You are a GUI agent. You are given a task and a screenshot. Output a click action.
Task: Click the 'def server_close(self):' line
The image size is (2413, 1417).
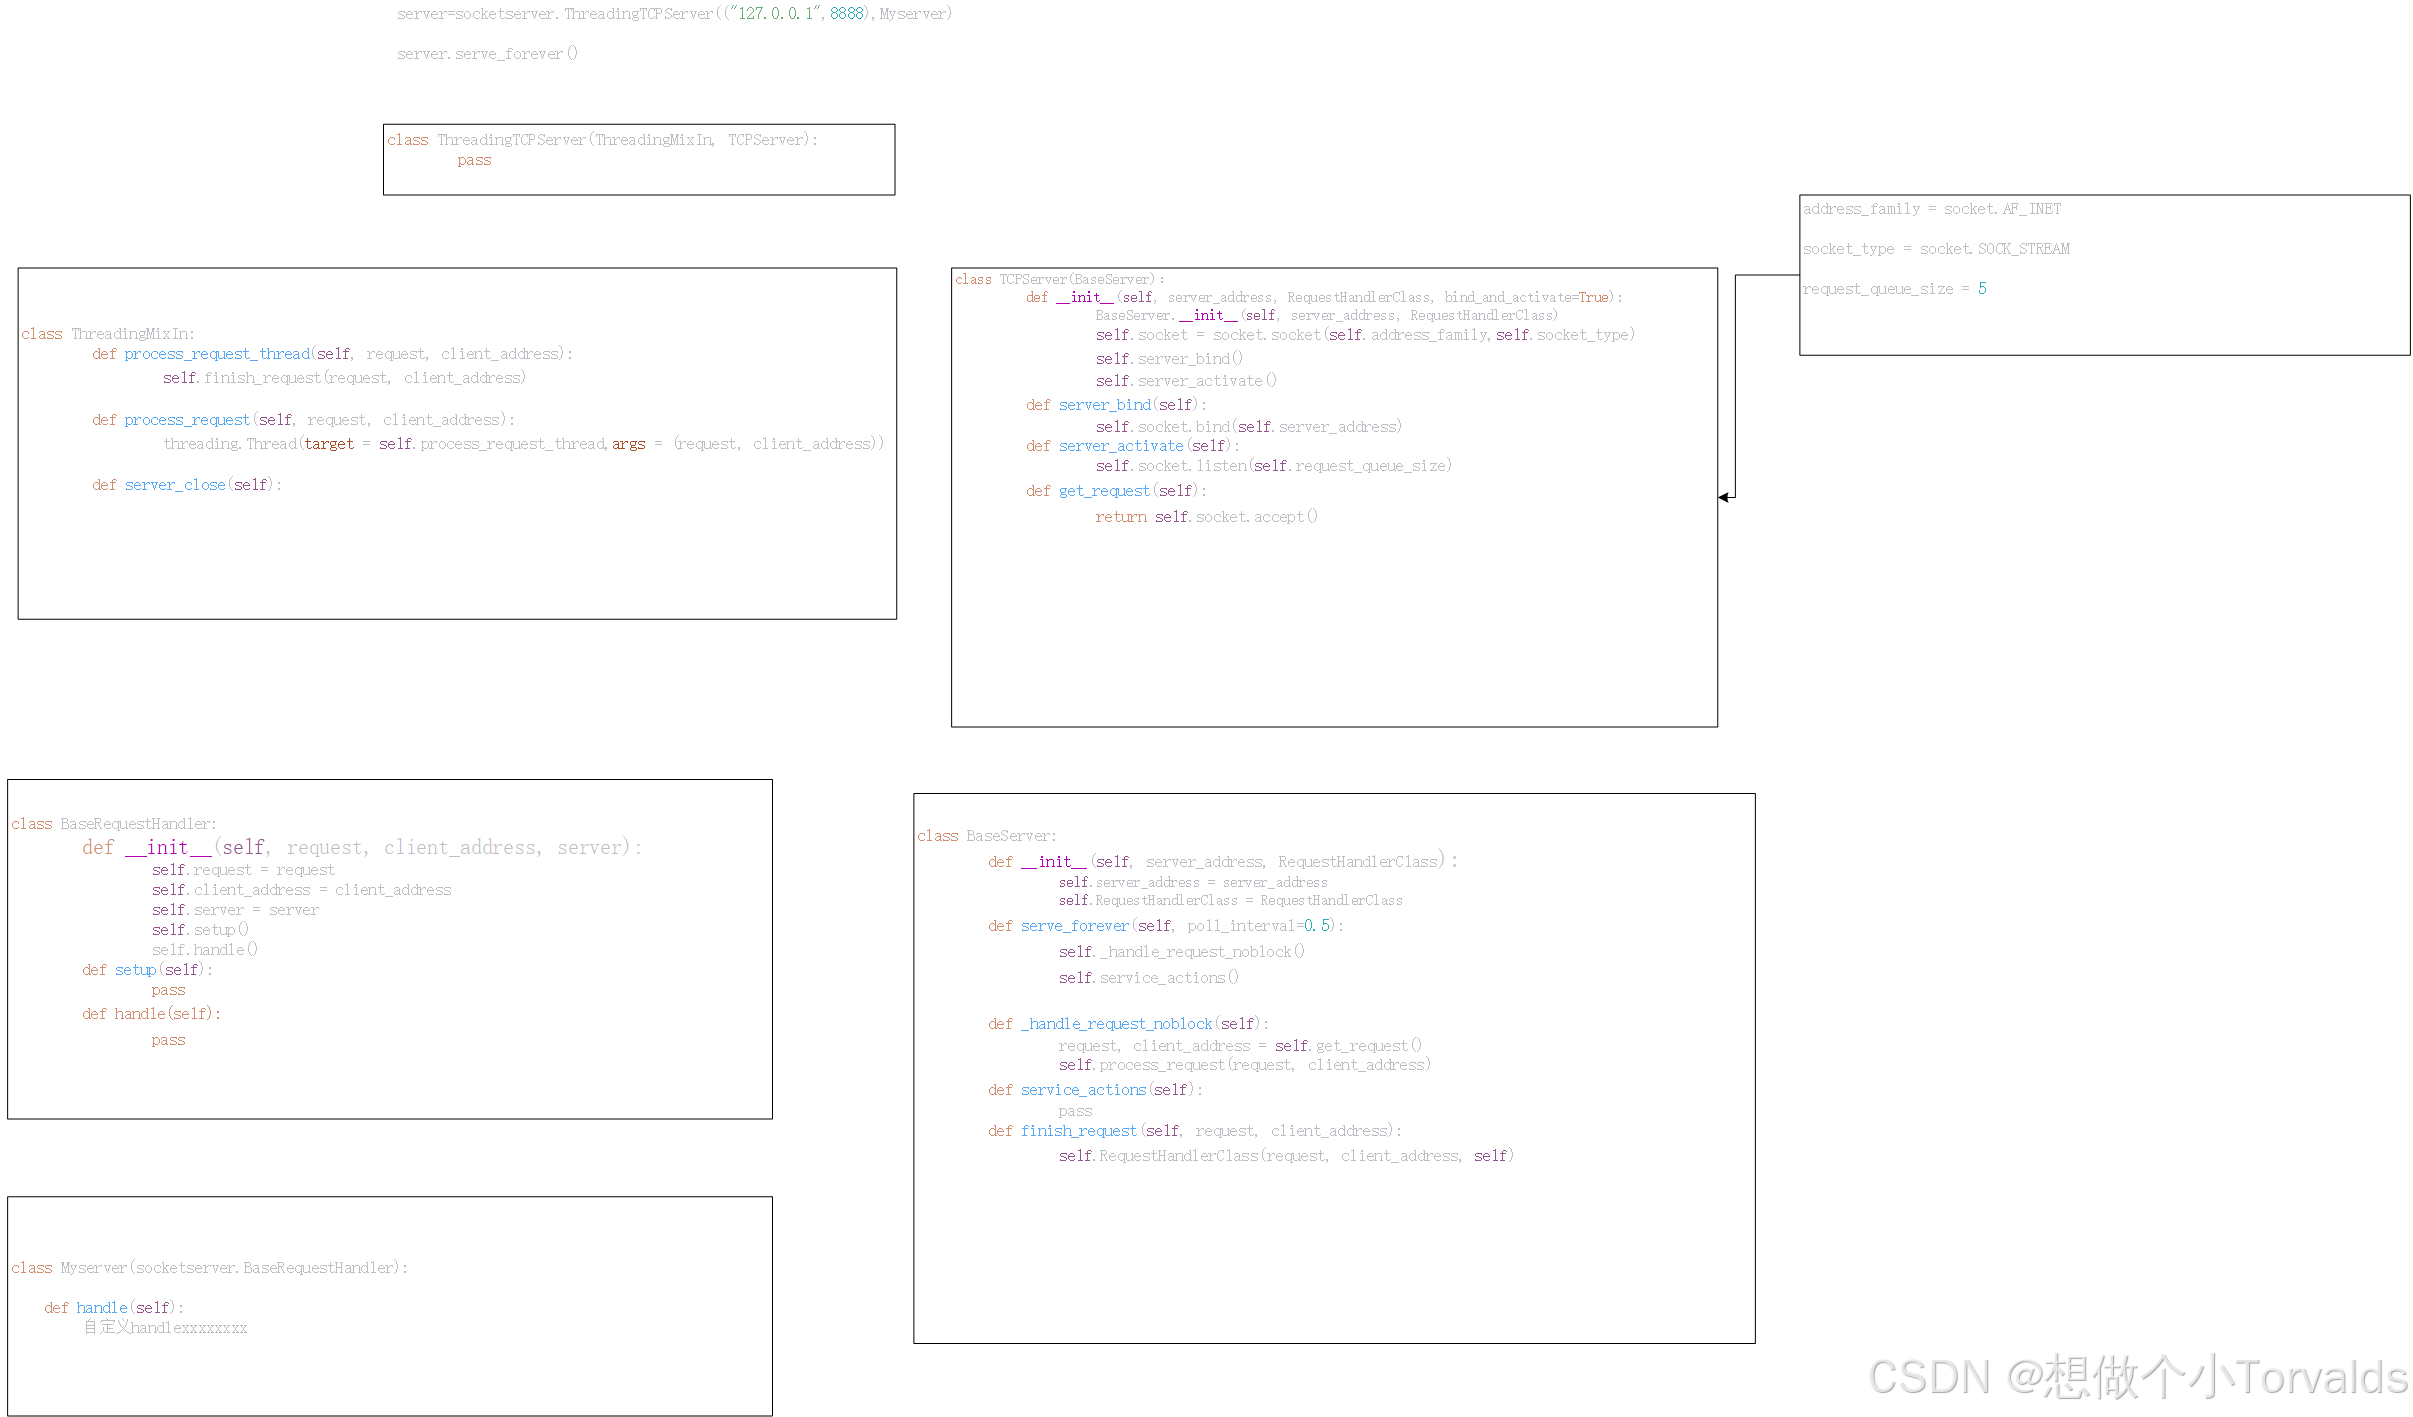pyautogui.click(x=187, y=485)
